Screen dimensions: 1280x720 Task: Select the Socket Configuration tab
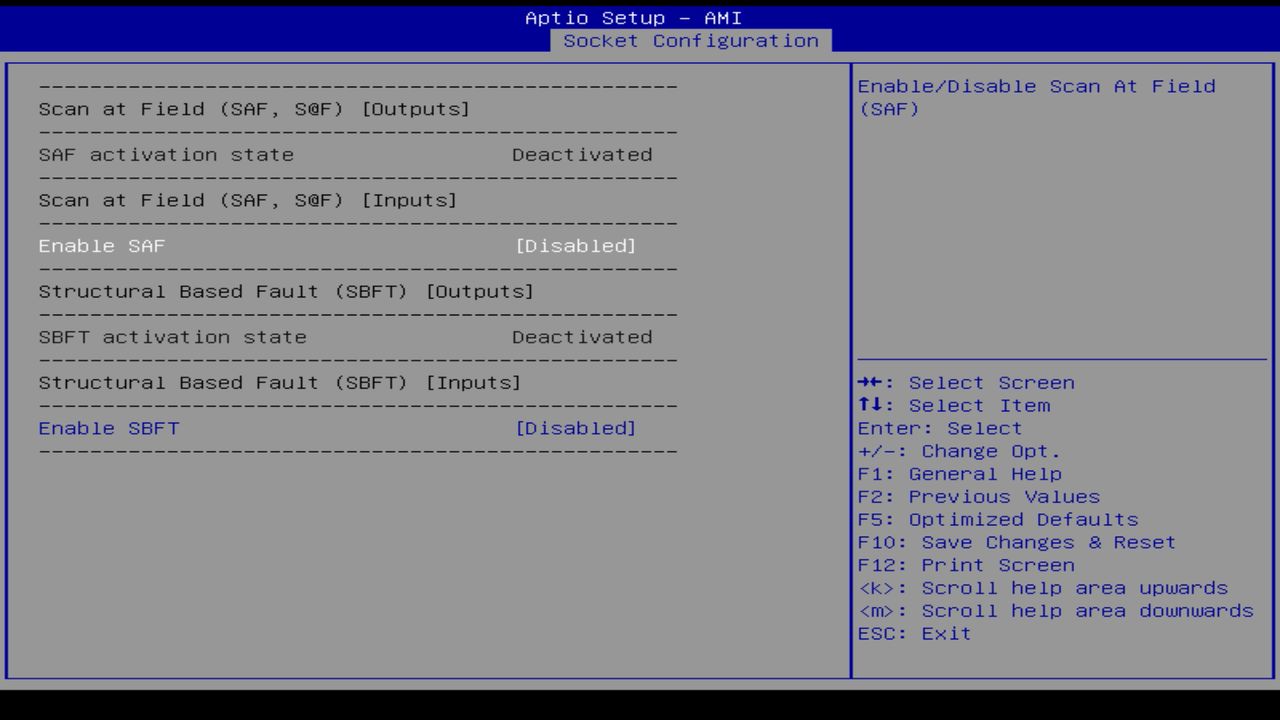click(x=692, y=41)
